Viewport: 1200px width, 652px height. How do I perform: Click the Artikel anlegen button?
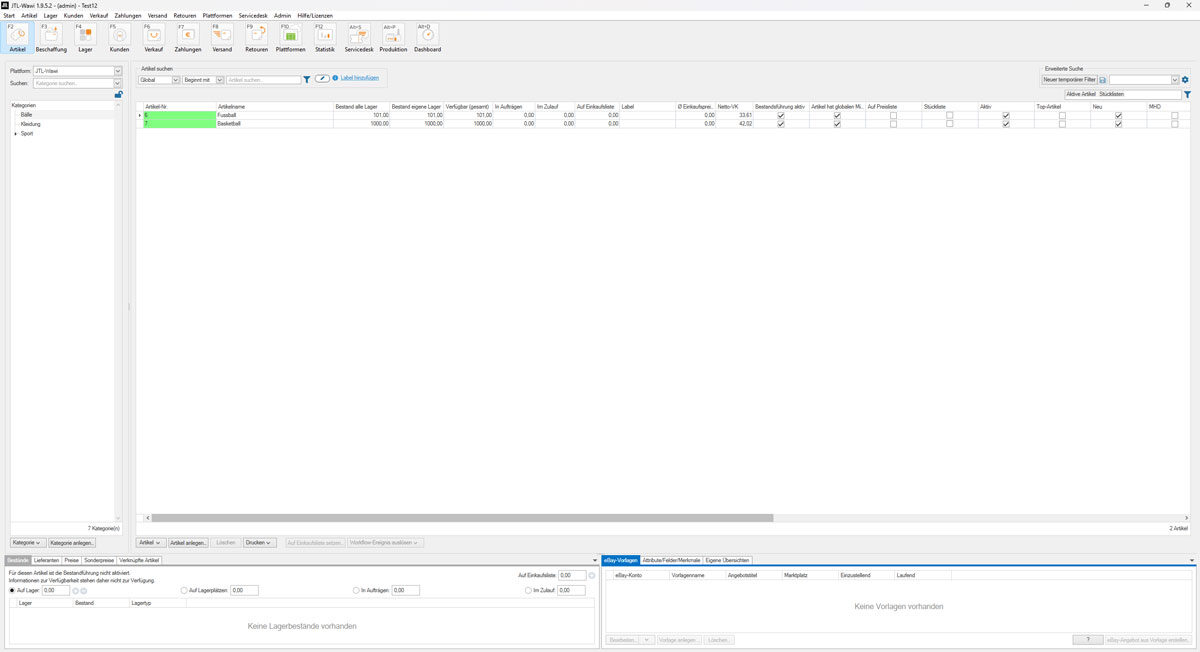click(189, 542)
